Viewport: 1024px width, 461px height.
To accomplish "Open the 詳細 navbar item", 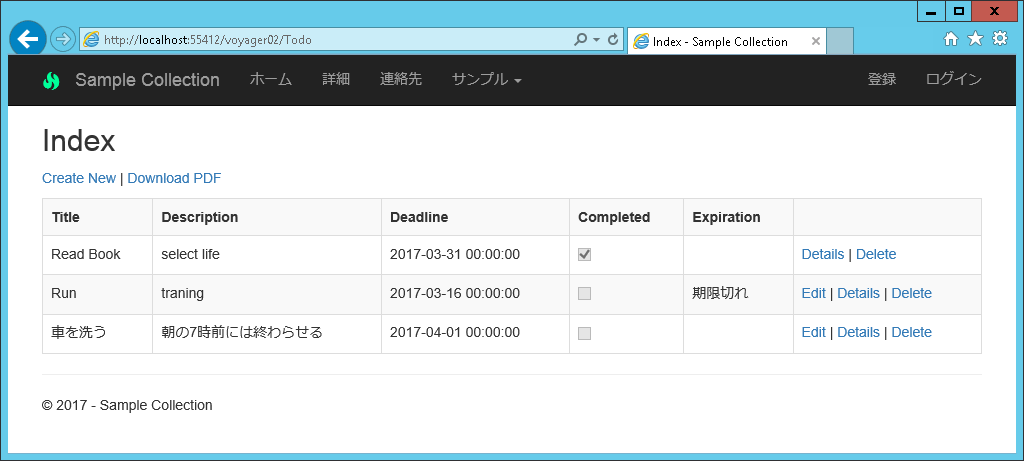I will [336, 80].
